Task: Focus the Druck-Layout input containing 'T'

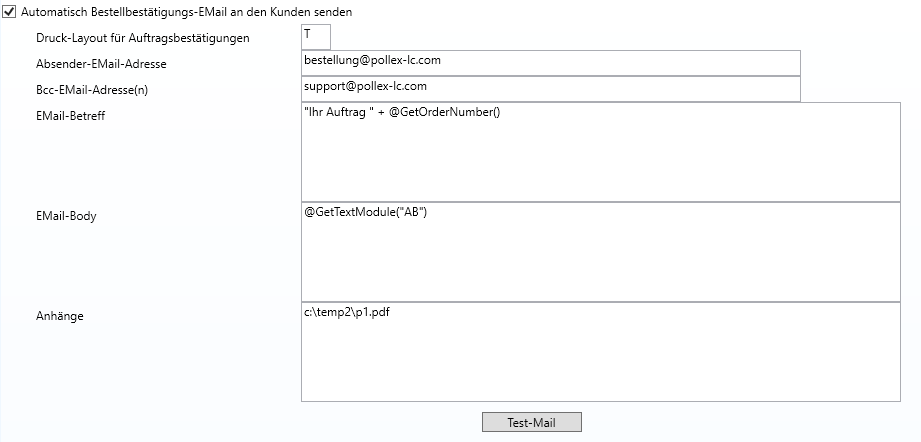Action: pyautogui.click(x=315, y=37)
